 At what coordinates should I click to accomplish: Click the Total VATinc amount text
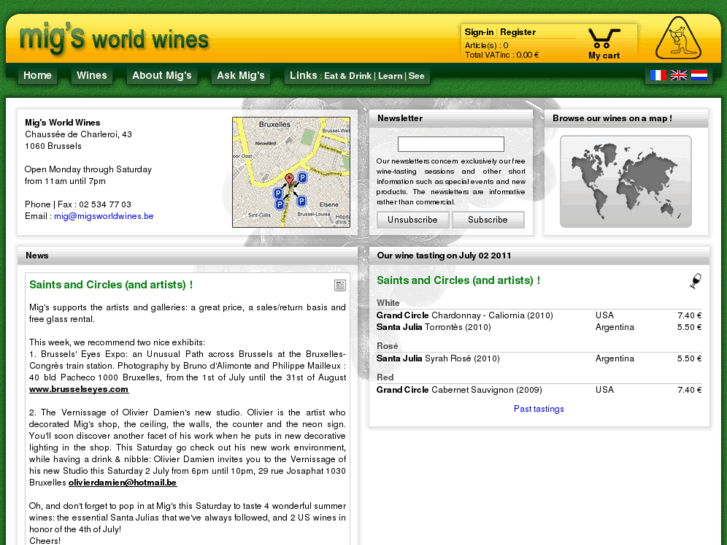coord(502,55)
